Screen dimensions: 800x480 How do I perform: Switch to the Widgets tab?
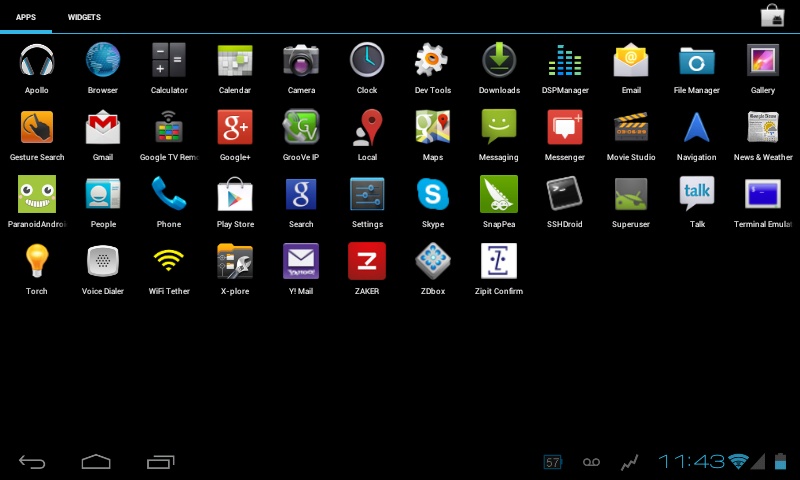(84, 18)
